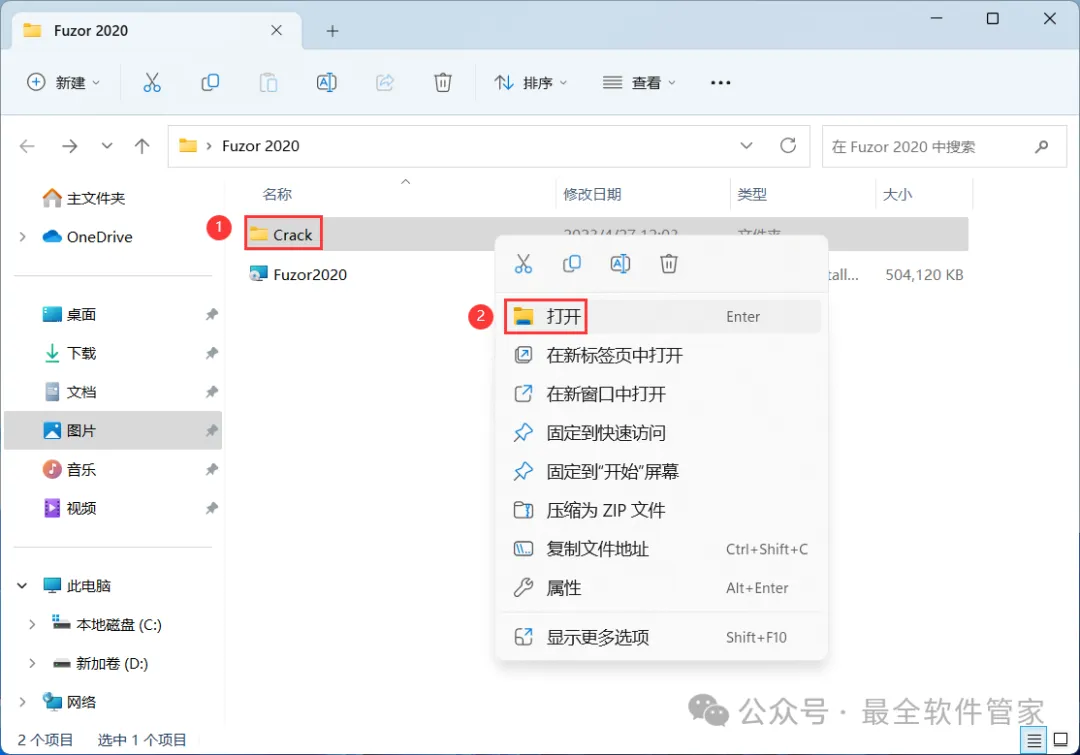Click the Rename icon in the top toolbar
The image size is (1080, 755).
click(326, 83)
